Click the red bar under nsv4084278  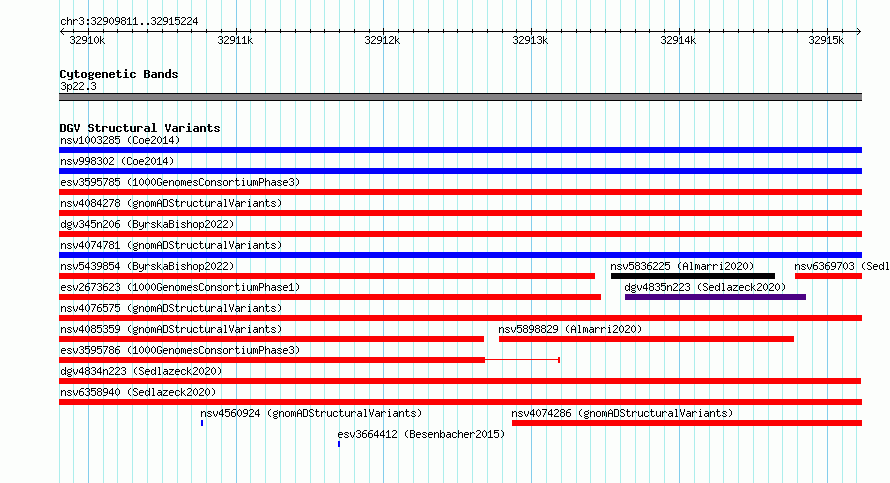(460, 213)
